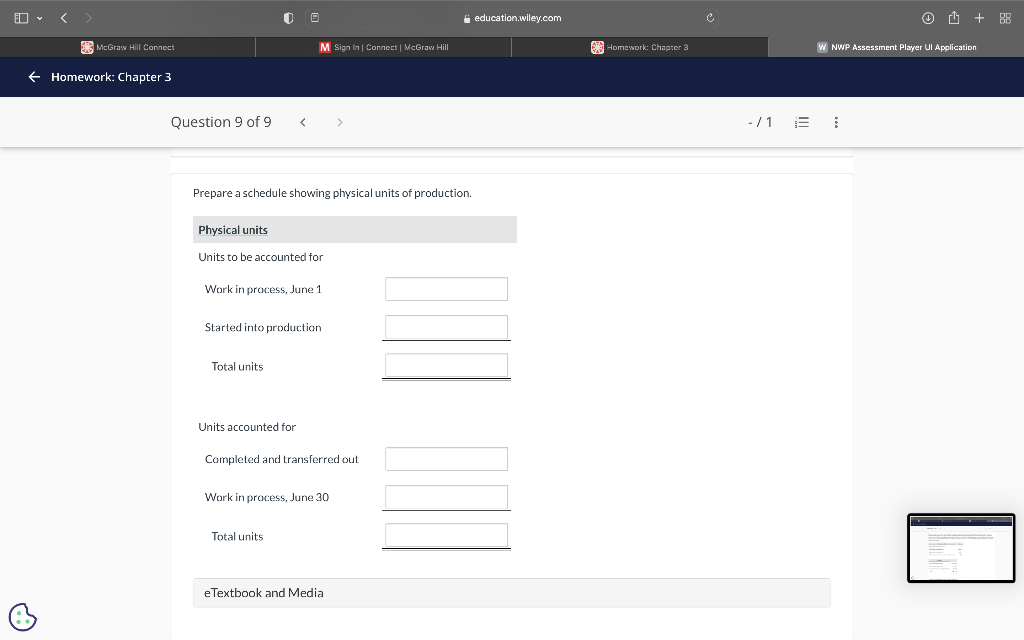
Task: Open the Reader view icon
Action: point(315,18)
